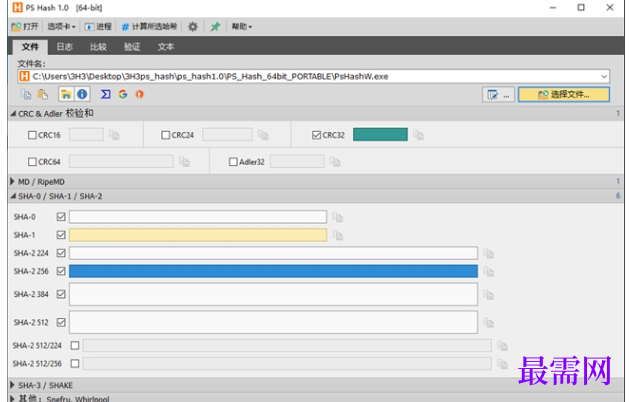Click the SHA-2 384 hash output field
630x402 pixels.
coord(273,294)
